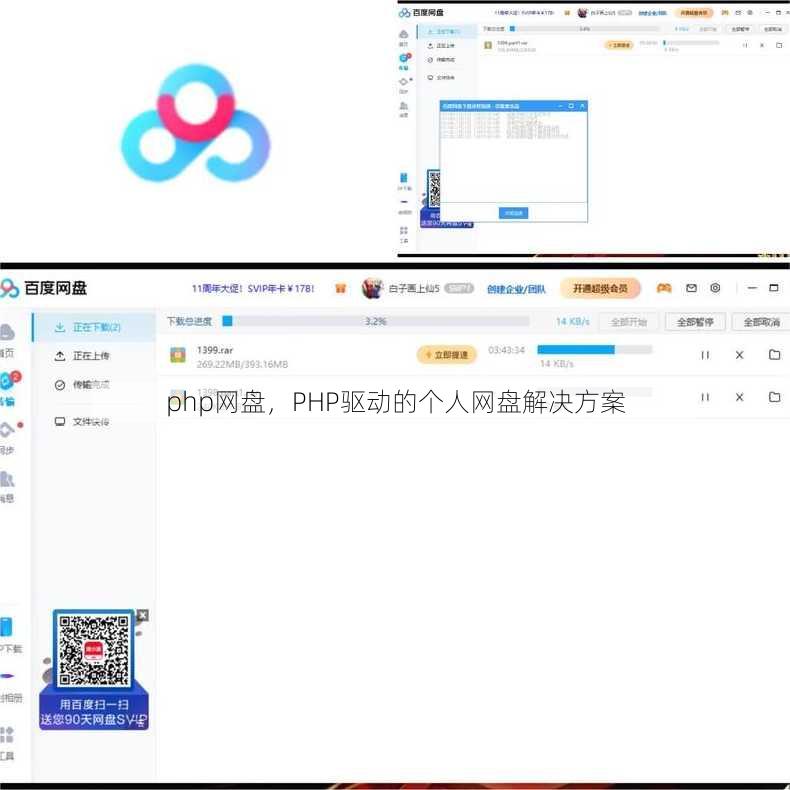Maximize the popup dialog in the small top window
This screenshot has width=790, height=790.
tap(571, 106)
